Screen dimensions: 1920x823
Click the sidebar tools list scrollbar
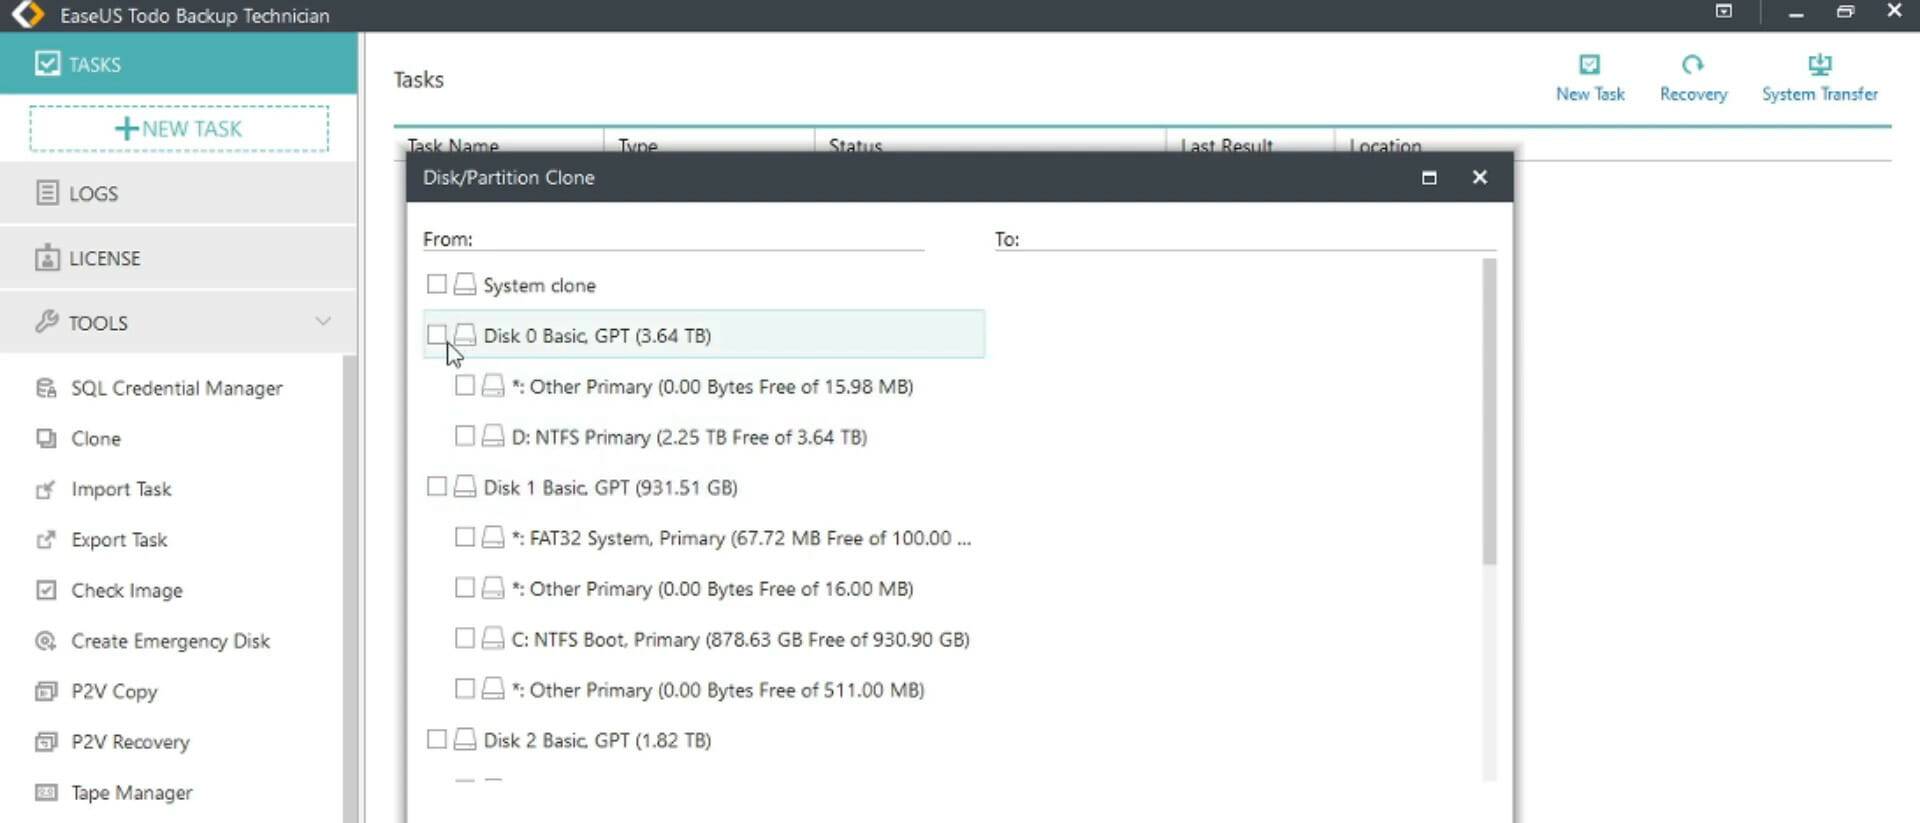point(350,588)
